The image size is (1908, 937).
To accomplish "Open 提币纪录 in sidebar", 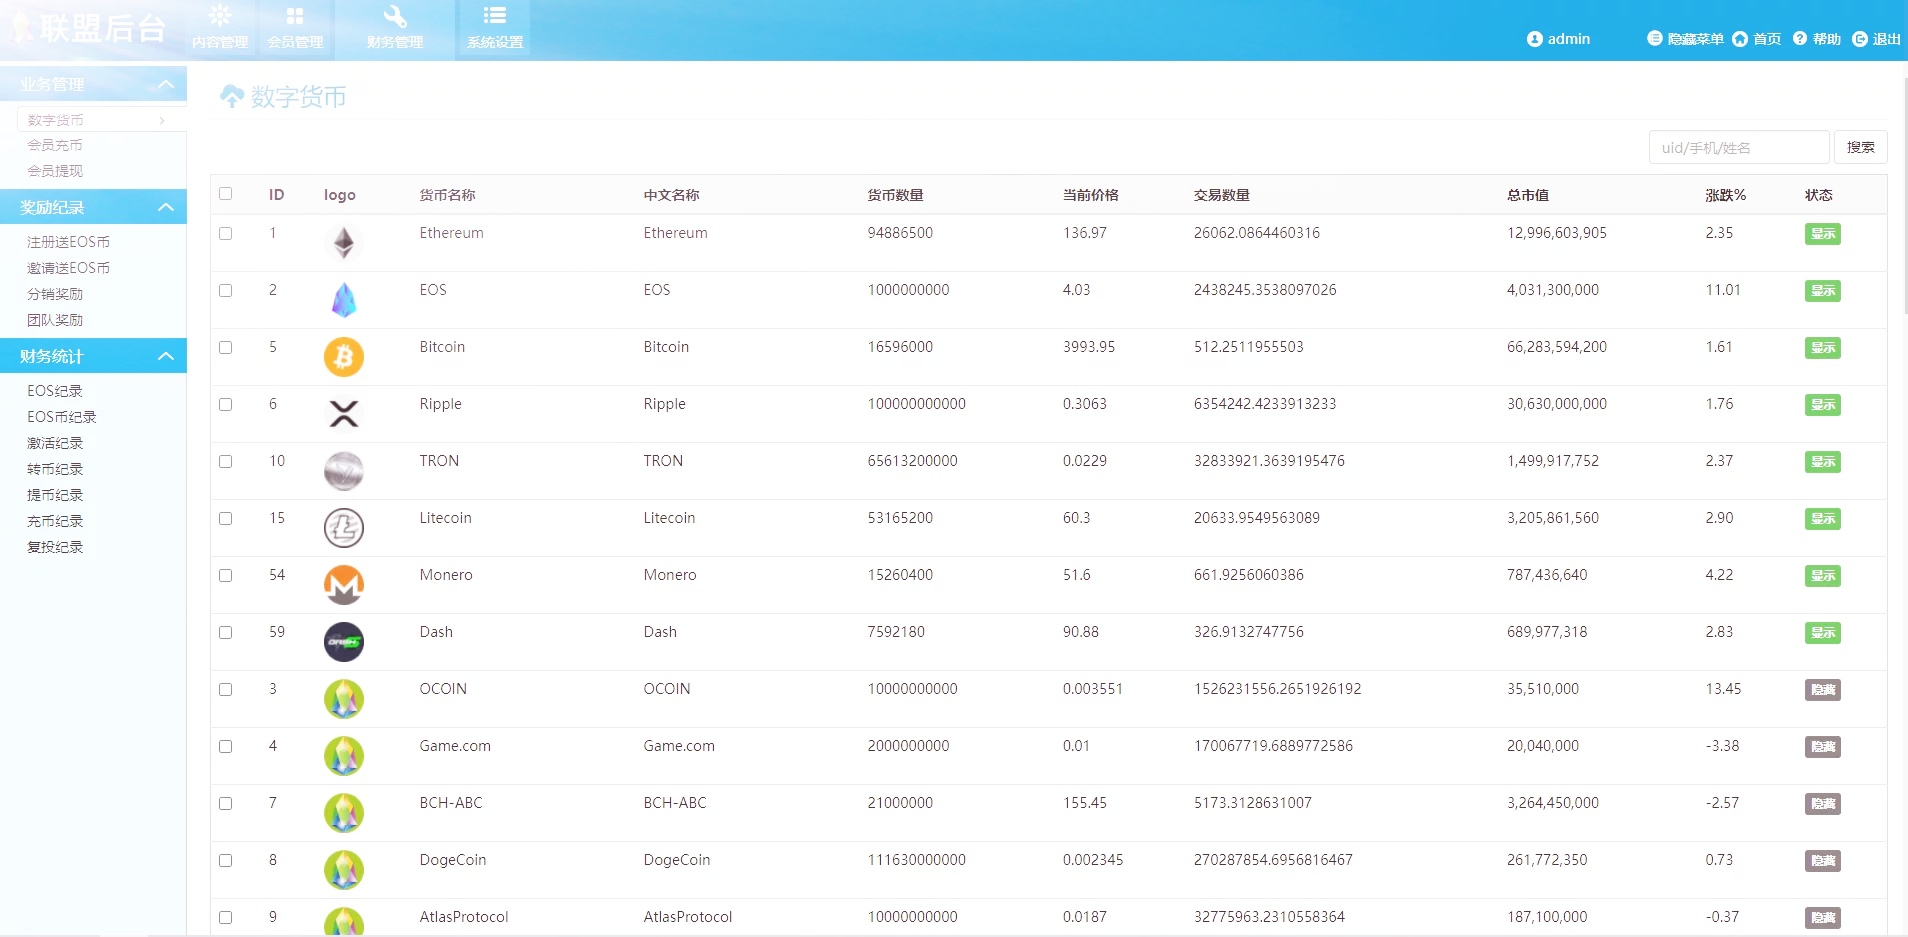I will (x=55, y=495).
